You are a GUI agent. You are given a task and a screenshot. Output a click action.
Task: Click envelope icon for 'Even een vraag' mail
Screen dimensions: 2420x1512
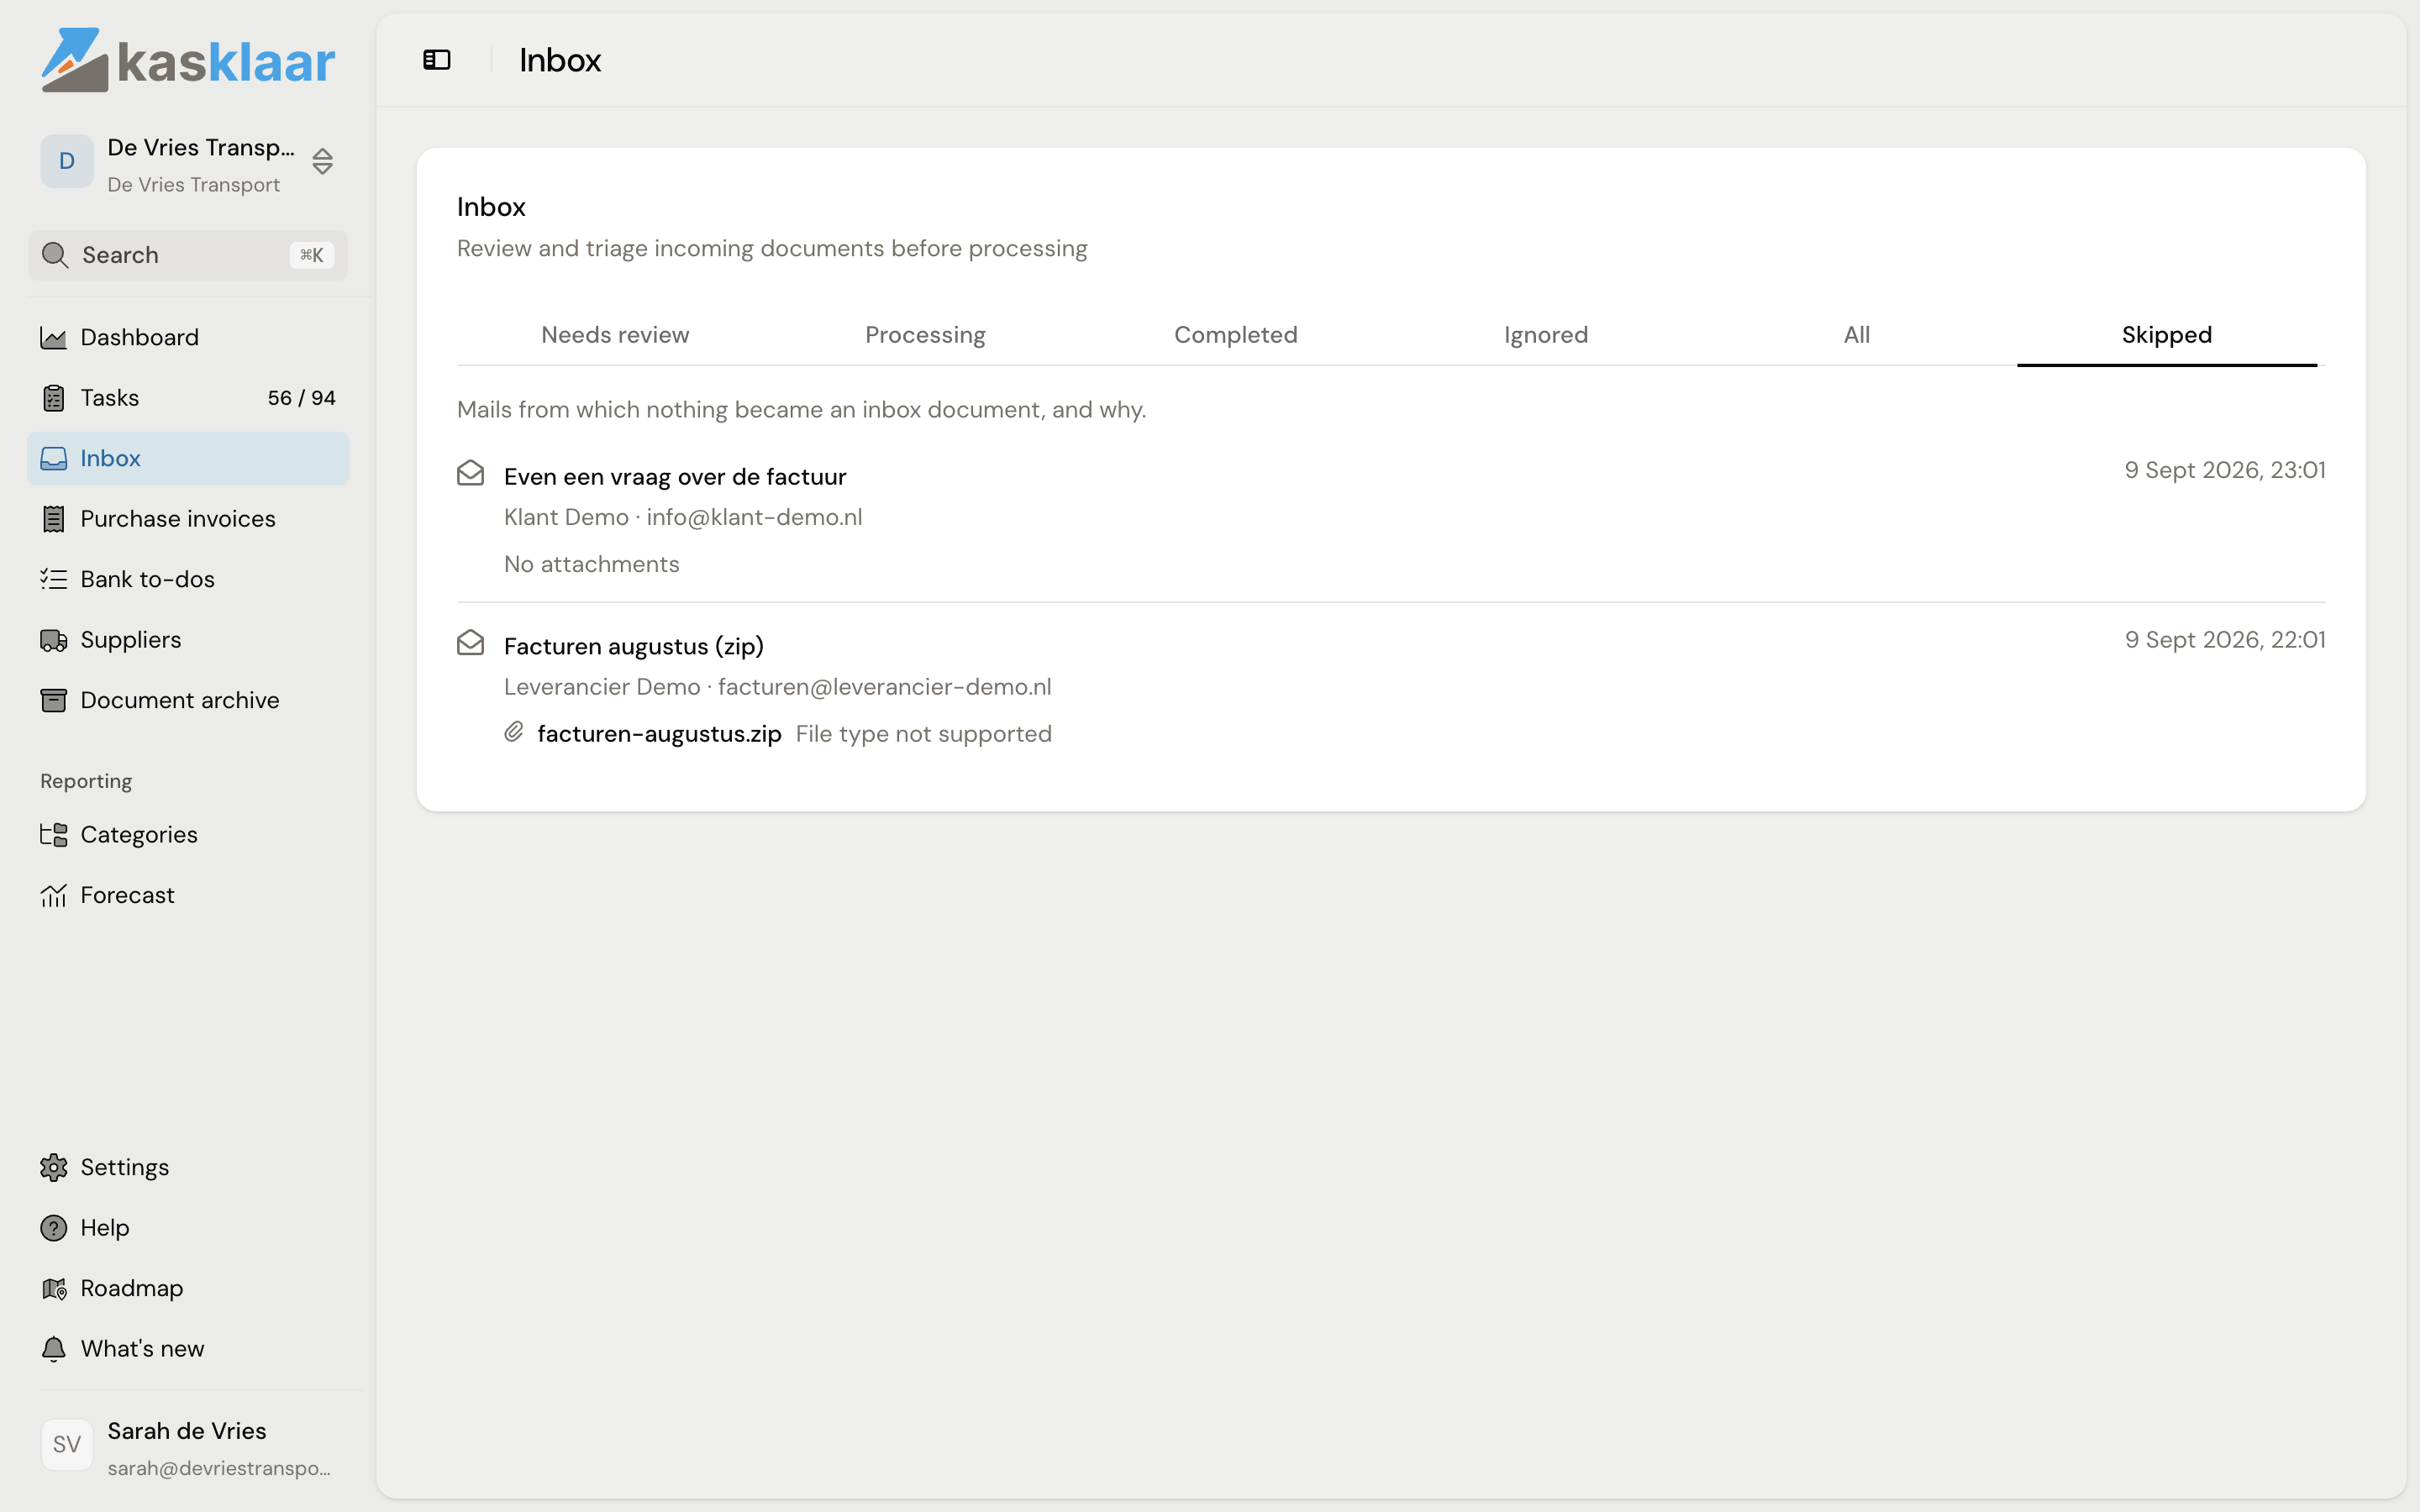pos(470,473)
